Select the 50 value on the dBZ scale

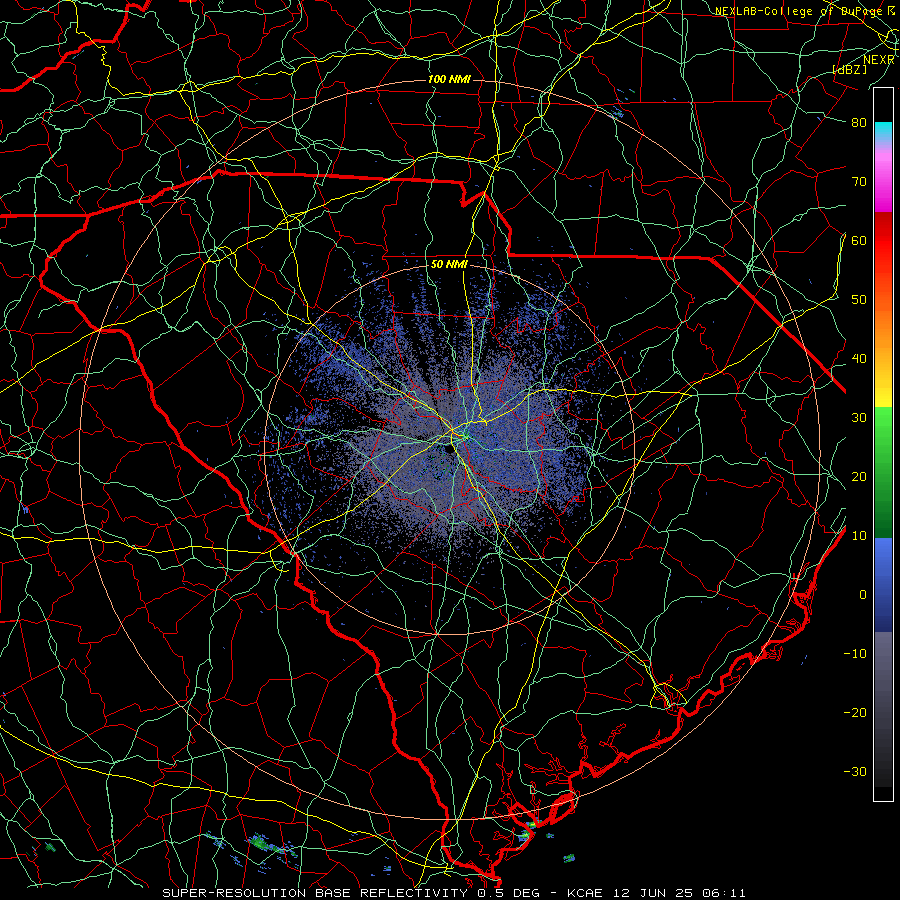tap(859, 300)
